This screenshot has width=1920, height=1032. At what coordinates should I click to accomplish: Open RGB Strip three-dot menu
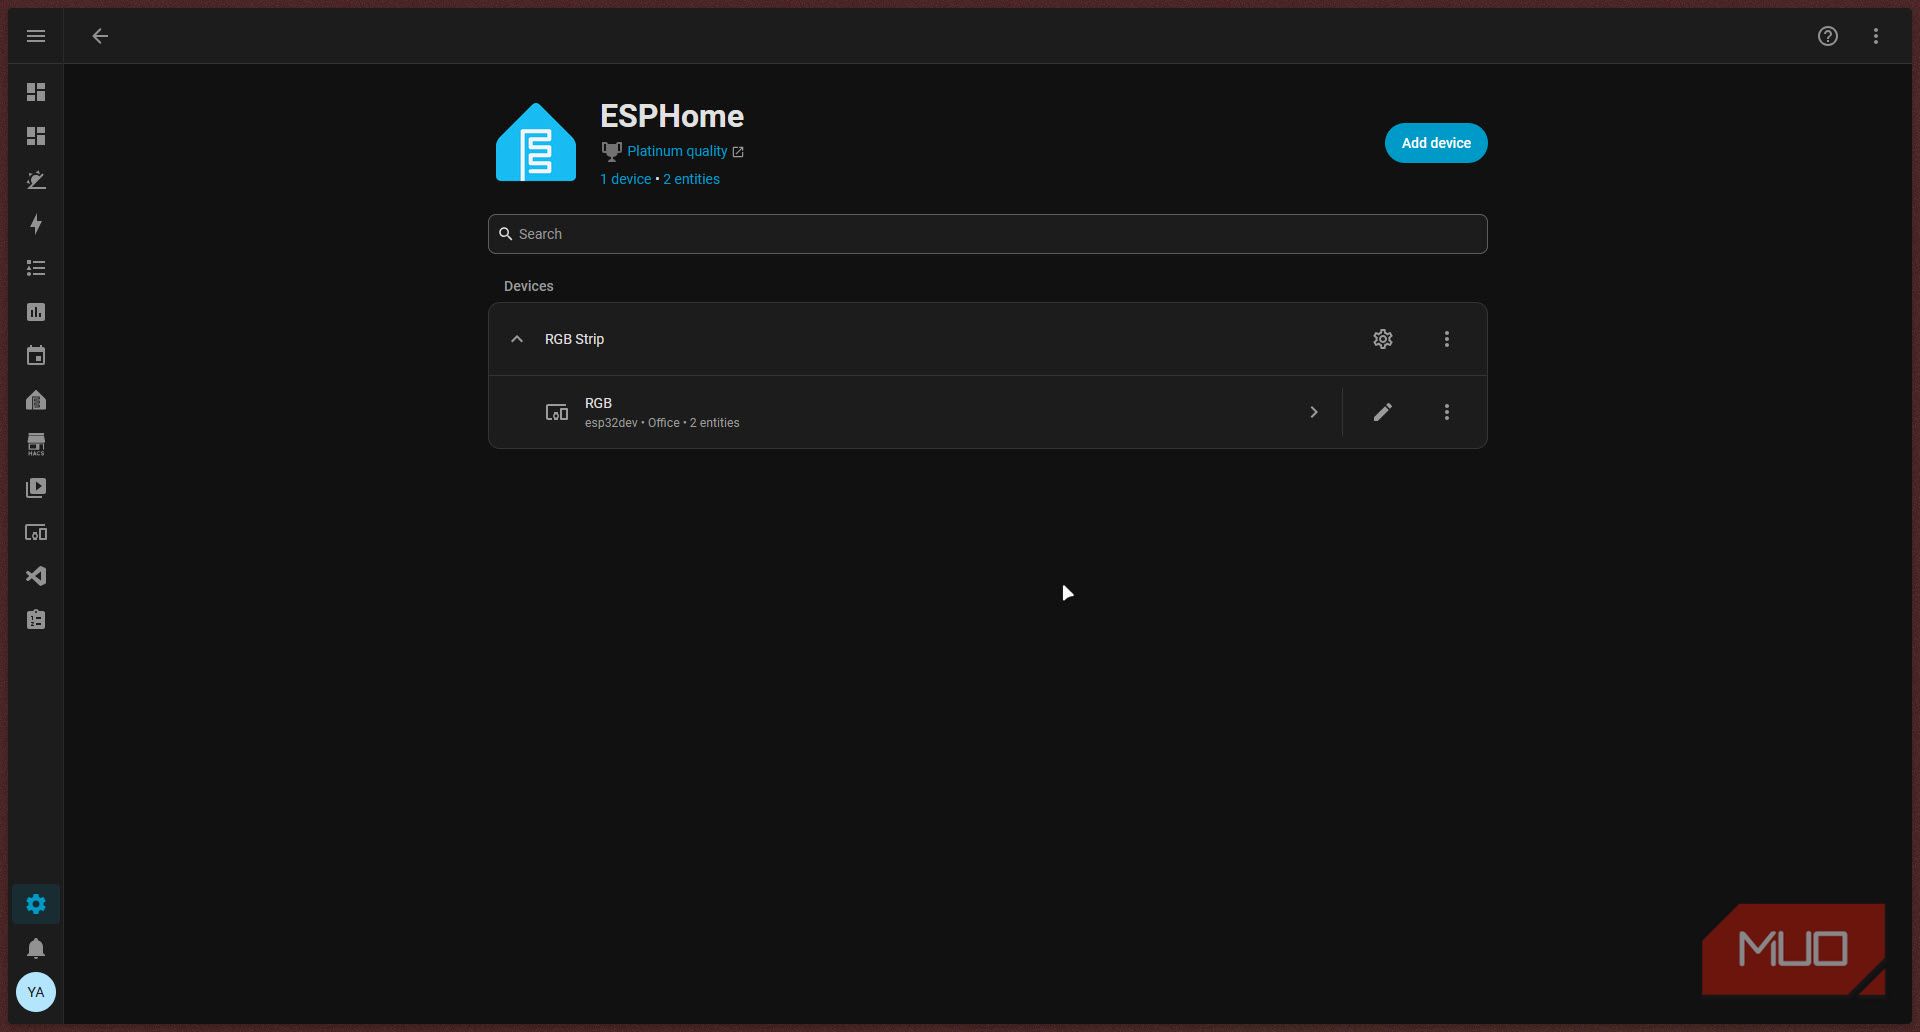click(1447, 339)
